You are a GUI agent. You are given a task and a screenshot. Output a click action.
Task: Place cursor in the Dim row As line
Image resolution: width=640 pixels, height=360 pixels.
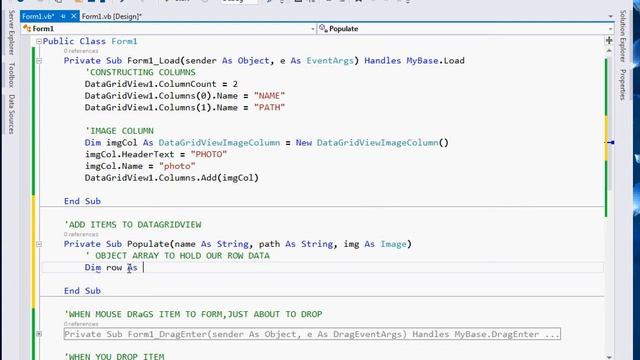click(x=322, y=268)
